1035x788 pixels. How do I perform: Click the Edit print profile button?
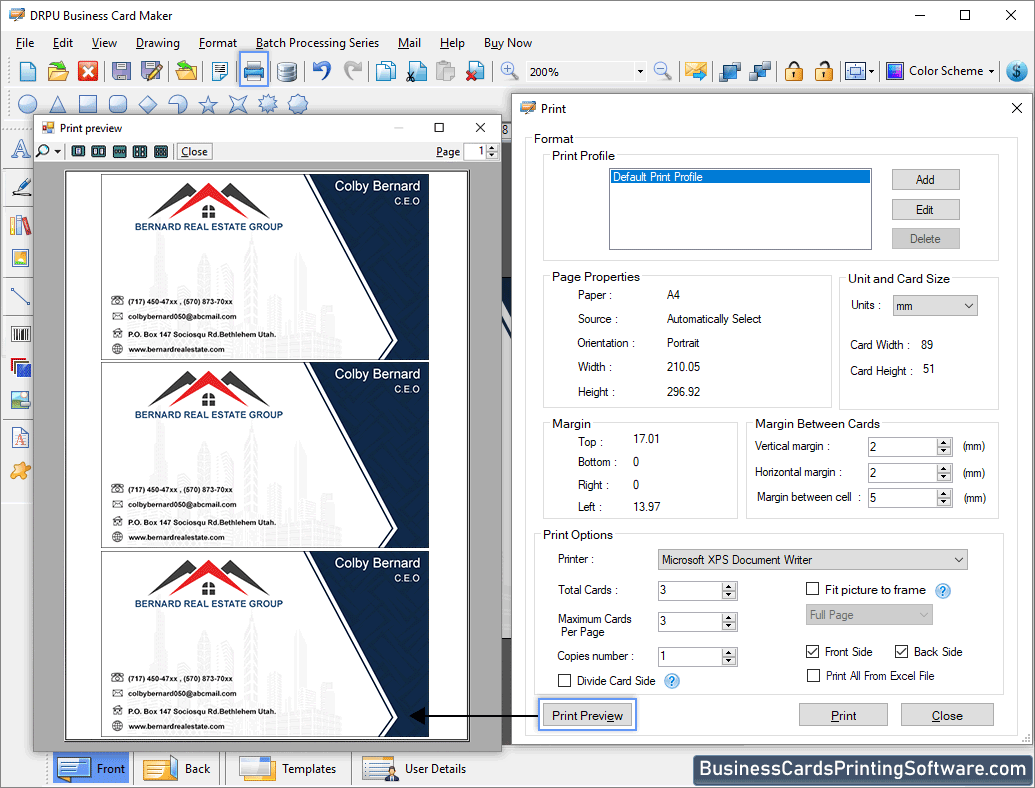(925, 210)
